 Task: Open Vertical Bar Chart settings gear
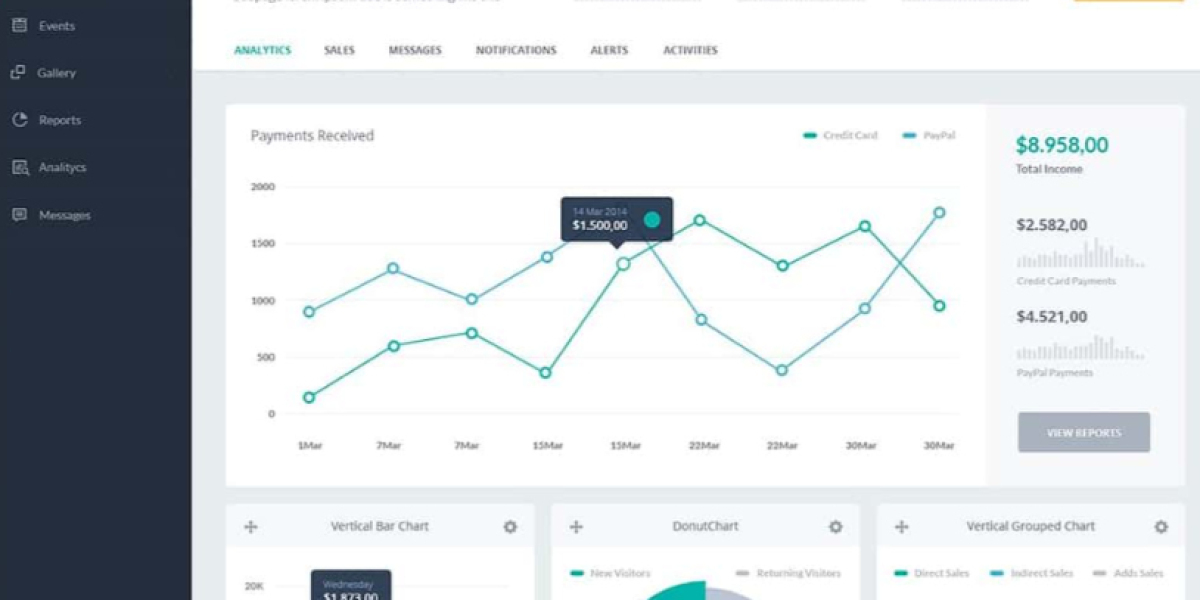[510, 525]
